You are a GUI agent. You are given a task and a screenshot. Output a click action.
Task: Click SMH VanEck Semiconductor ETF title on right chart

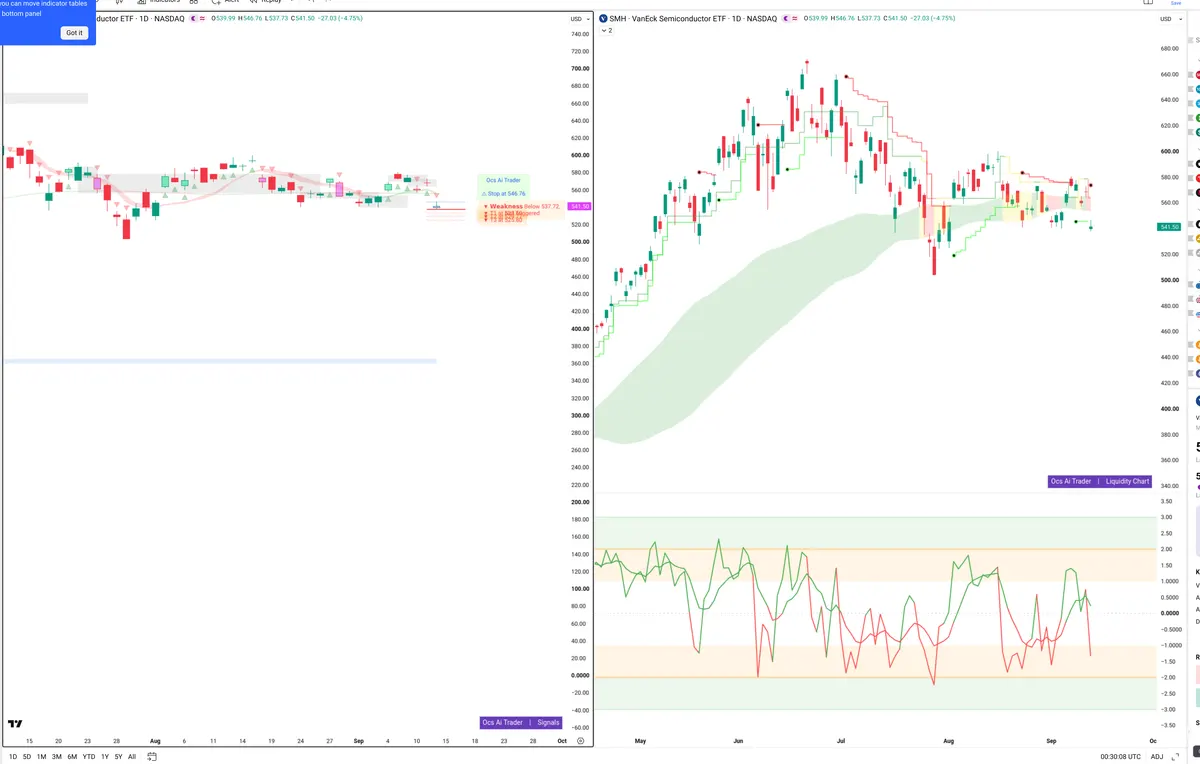coord(693,19)
